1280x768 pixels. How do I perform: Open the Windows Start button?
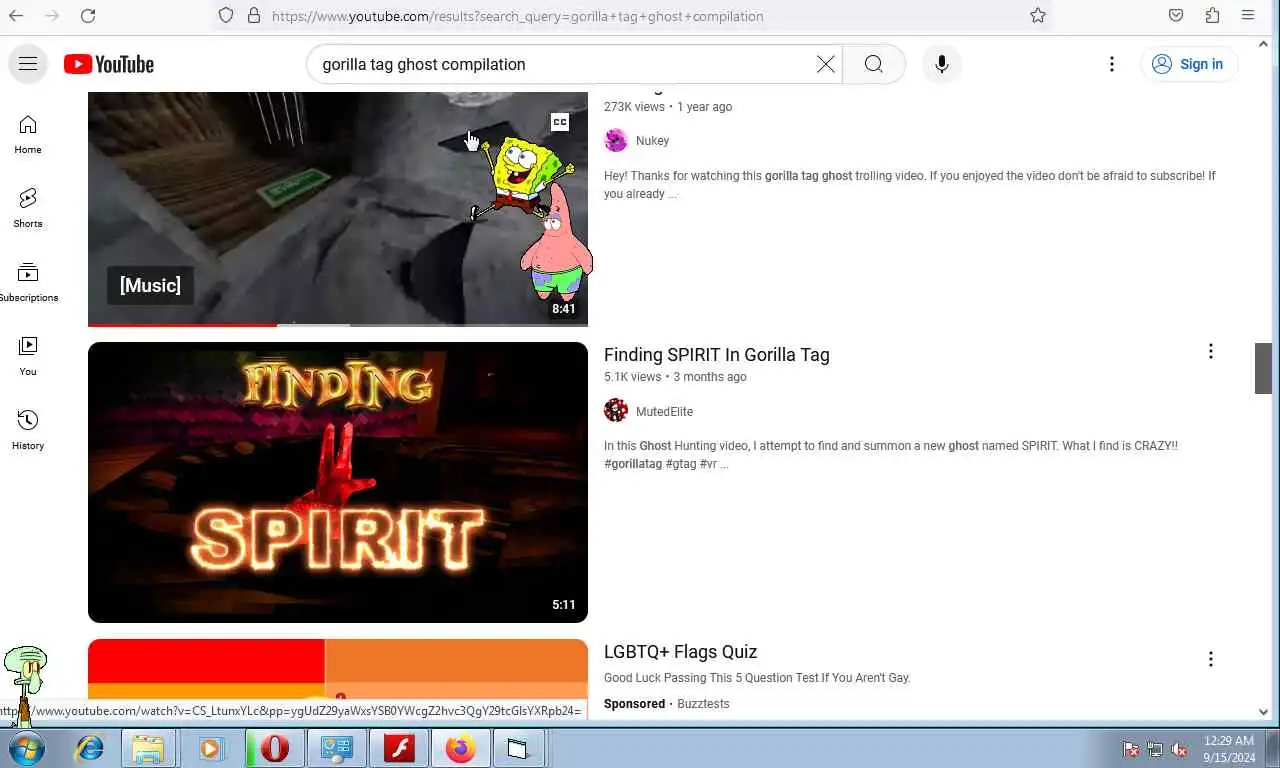coord(27,748)
